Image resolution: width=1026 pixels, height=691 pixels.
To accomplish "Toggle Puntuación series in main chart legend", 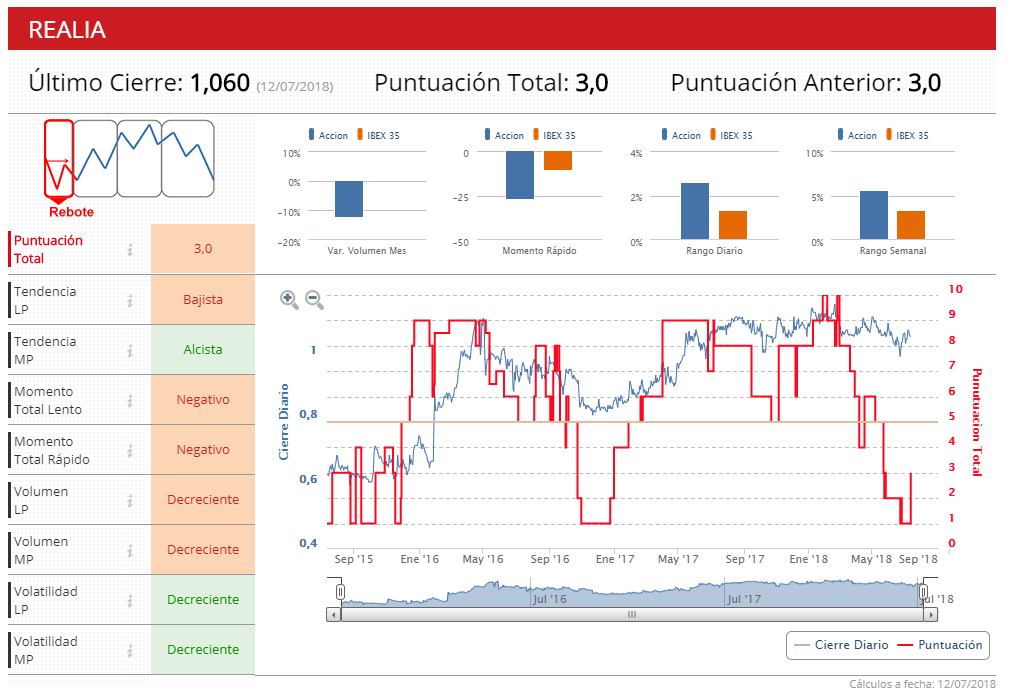I will tap(940, 645).
